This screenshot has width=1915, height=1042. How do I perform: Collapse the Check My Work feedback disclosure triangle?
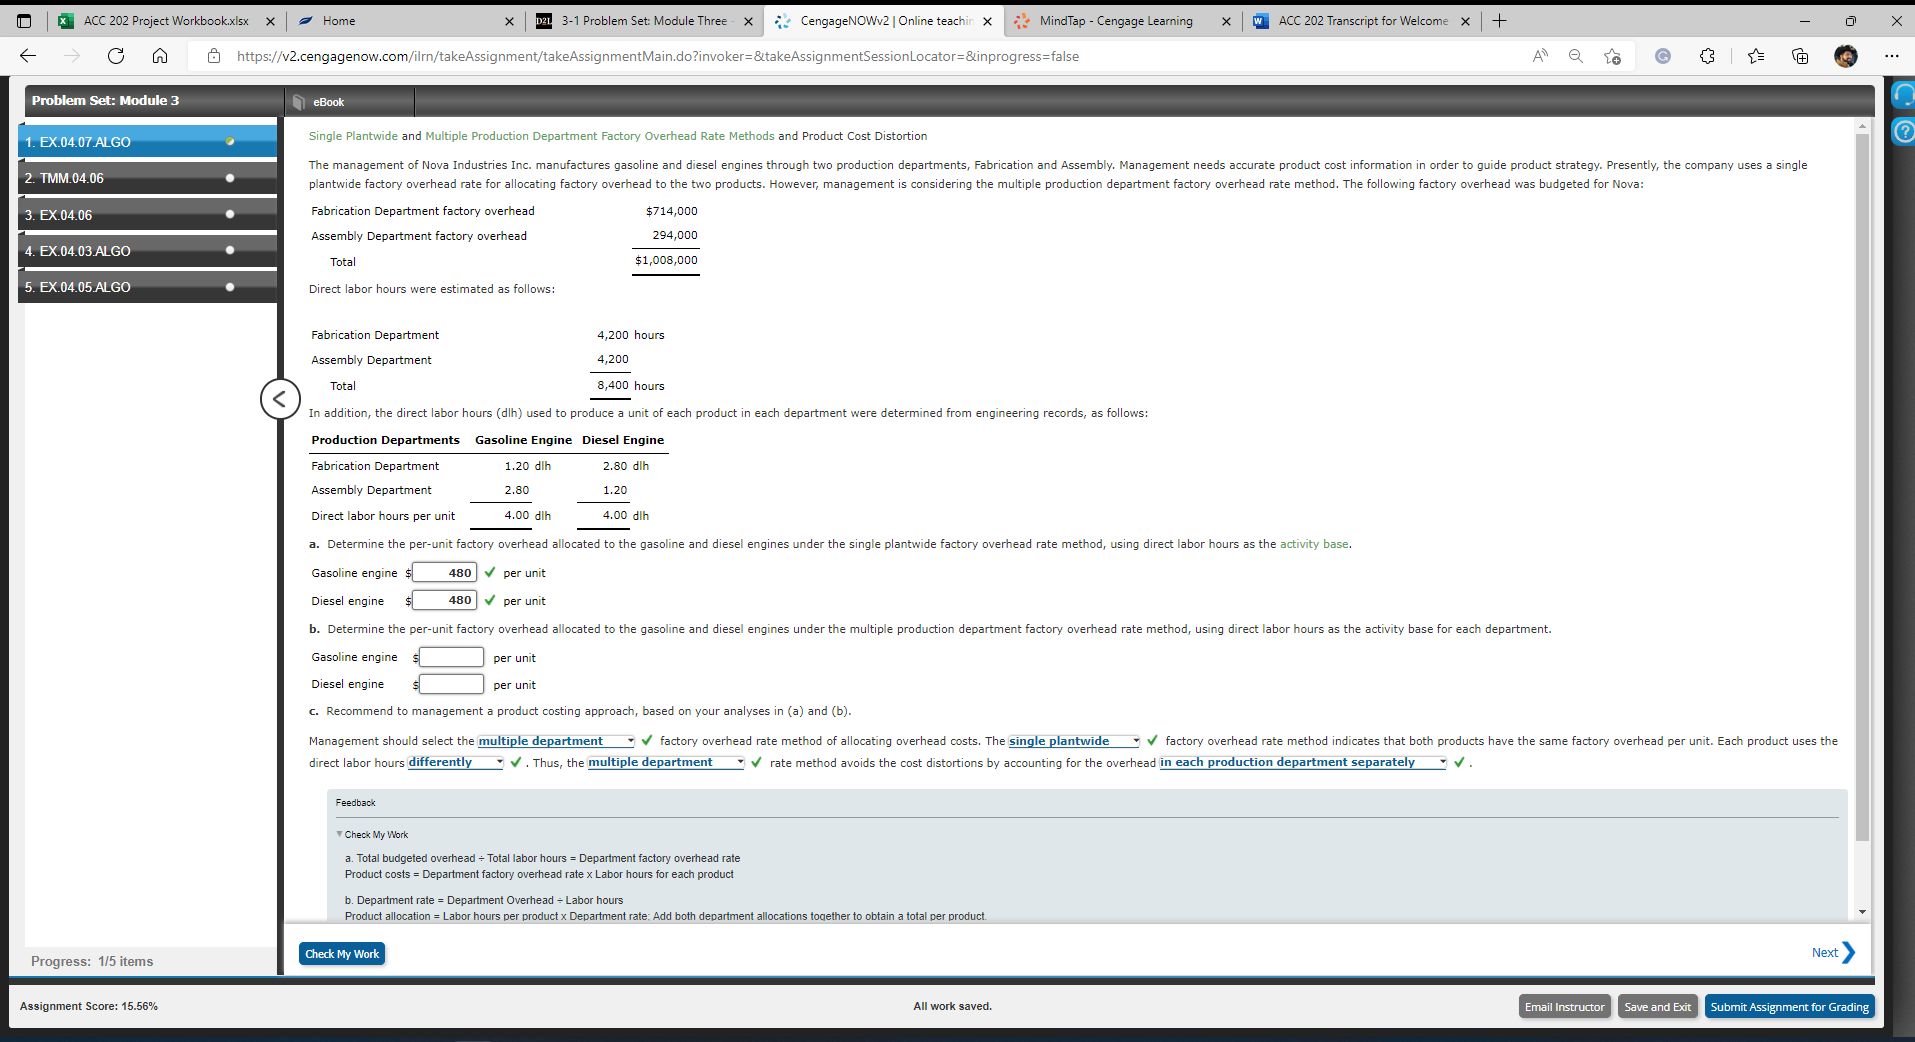click(340, 834)
